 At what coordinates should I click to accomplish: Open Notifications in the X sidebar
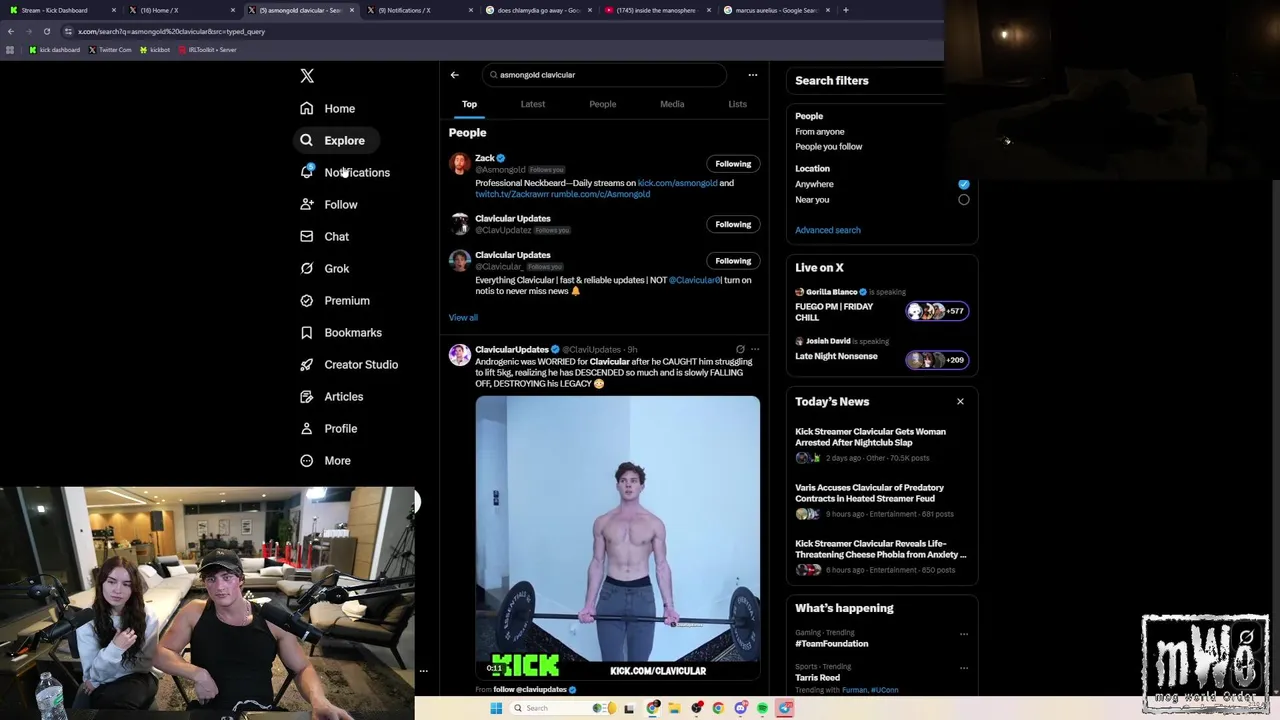pyautogui.click(x=345, y=172)
